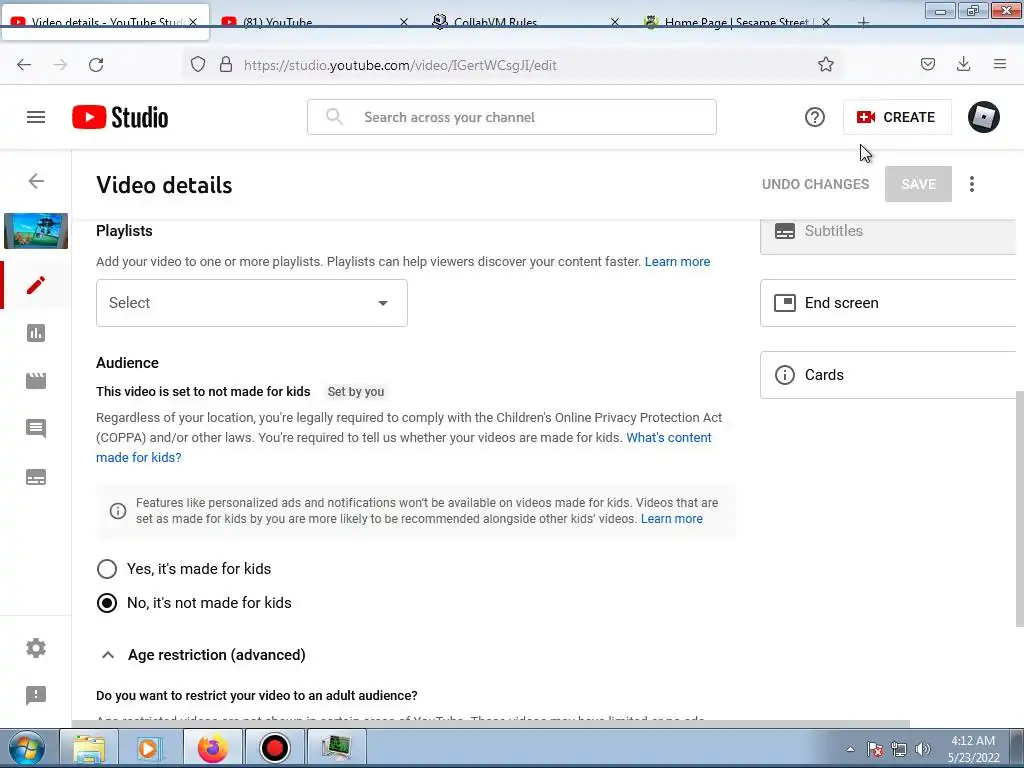Click the video thumbnail in sidebar
Viewport: 1024px width, 768px height.
(36, 231)
